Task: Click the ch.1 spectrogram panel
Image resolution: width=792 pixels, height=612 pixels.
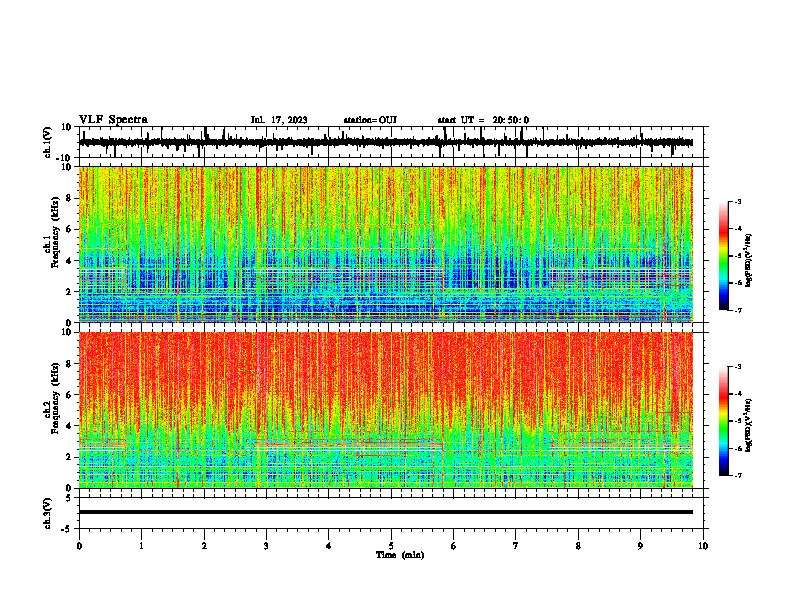Action: 385,244
